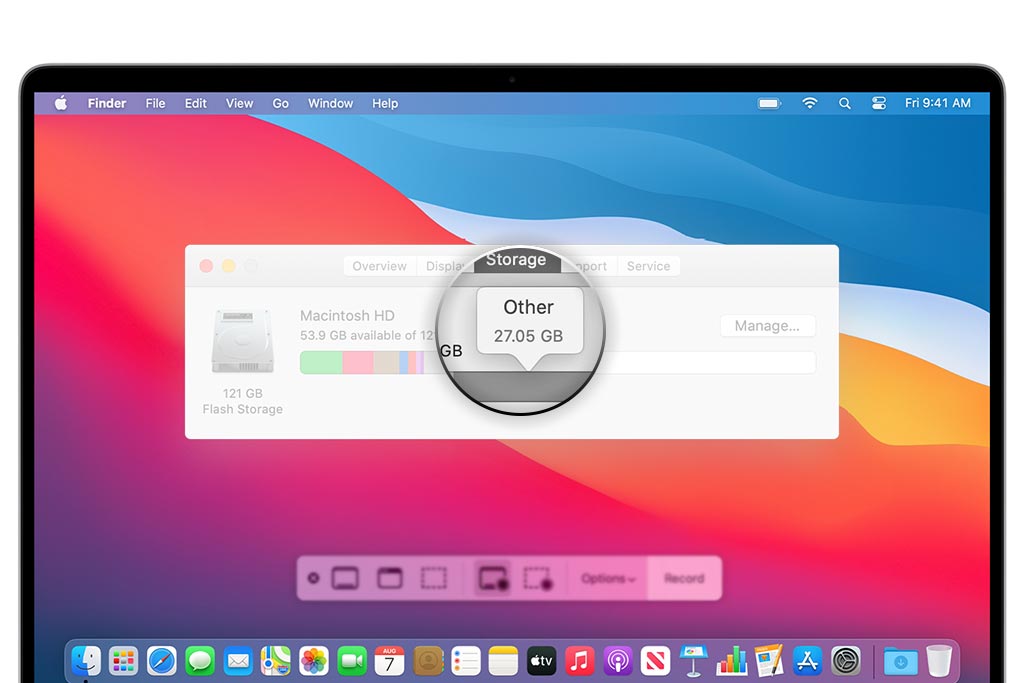
Task: Open App Store from the Dock
Action: click(807, 661)
